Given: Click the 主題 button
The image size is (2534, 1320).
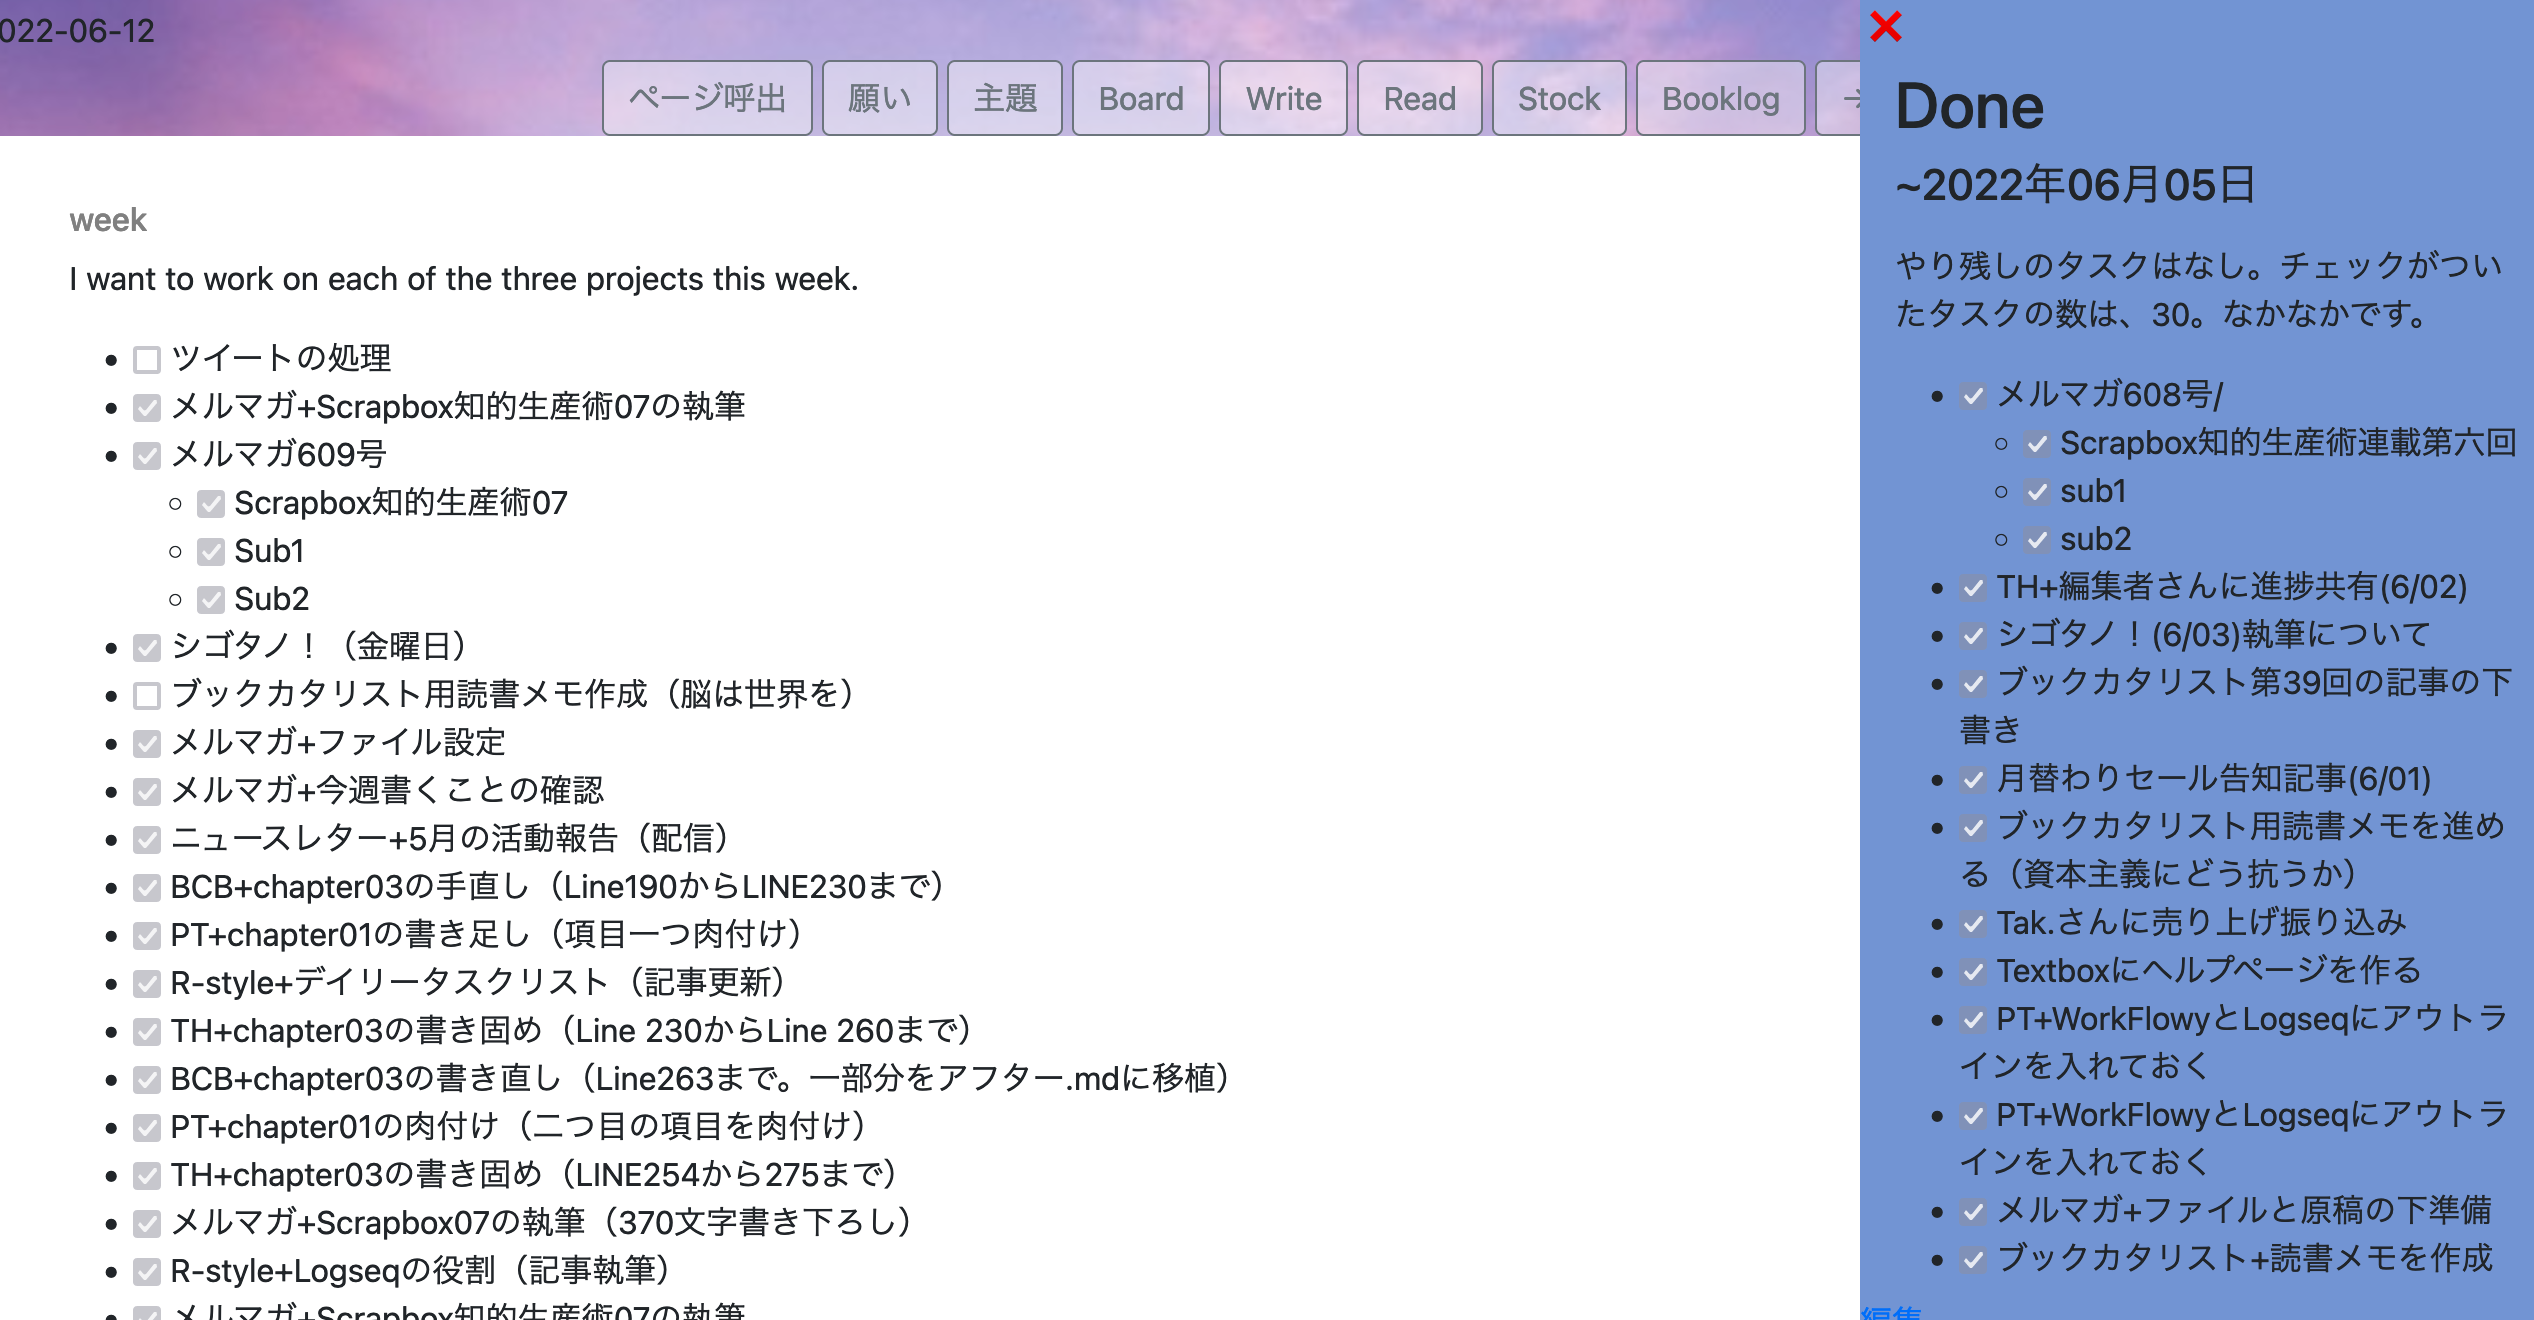Looking at the screenshot, I should point(1004,98).
